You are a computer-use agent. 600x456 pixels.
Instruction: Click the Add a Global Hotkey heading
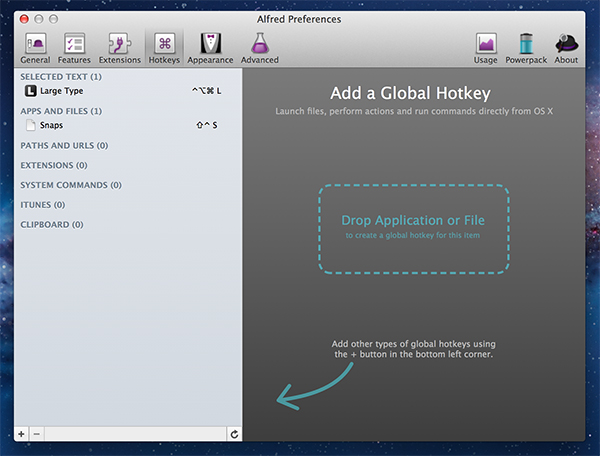click(x=410, y=93)
